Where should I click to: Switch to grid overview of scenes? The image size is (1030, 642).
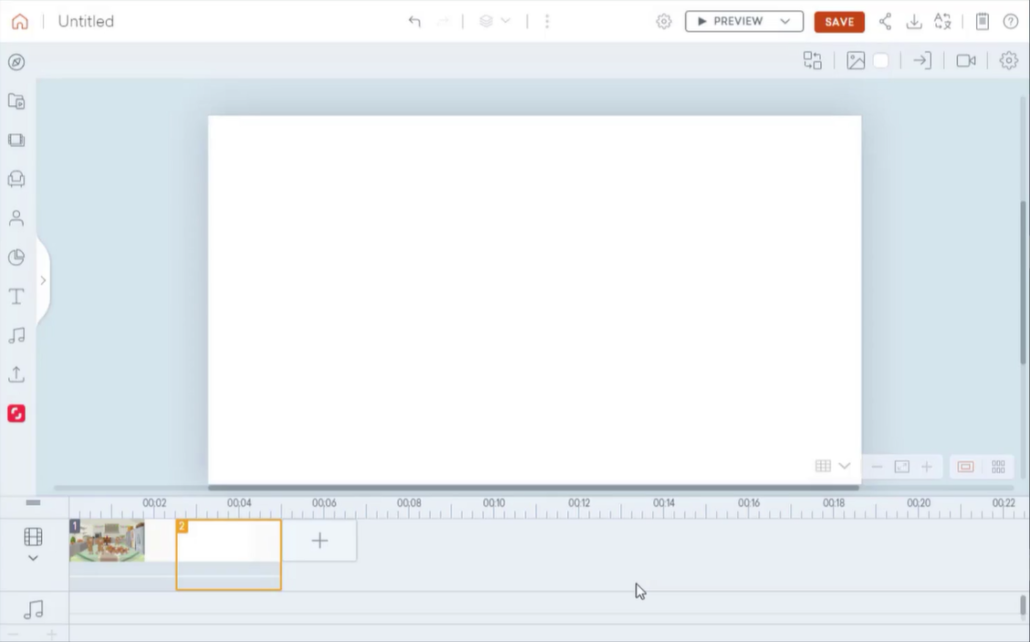click(x=998, y=467)
